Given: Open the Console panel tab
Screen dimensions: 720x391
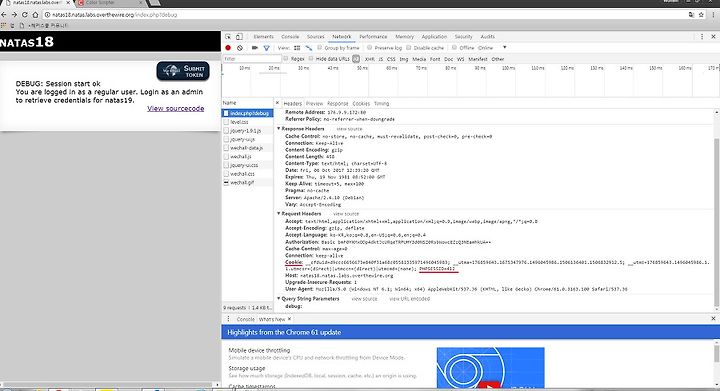Looking at the screenshot, I should click(290, 37).
